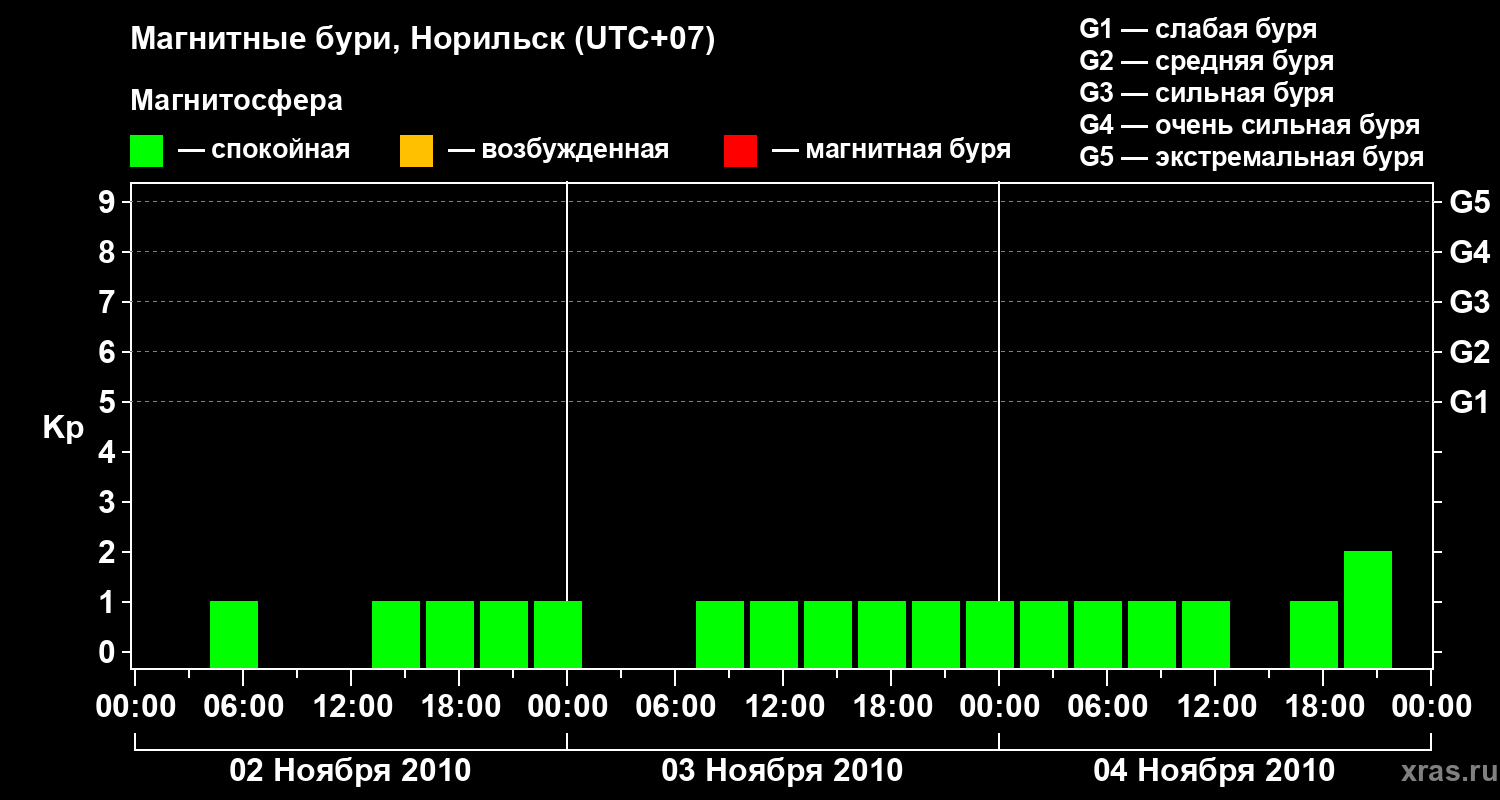Click the final '00:00' label ending 04 Ноября
The width and height of the screenshot is (1500, 800).
(1431, 706)
